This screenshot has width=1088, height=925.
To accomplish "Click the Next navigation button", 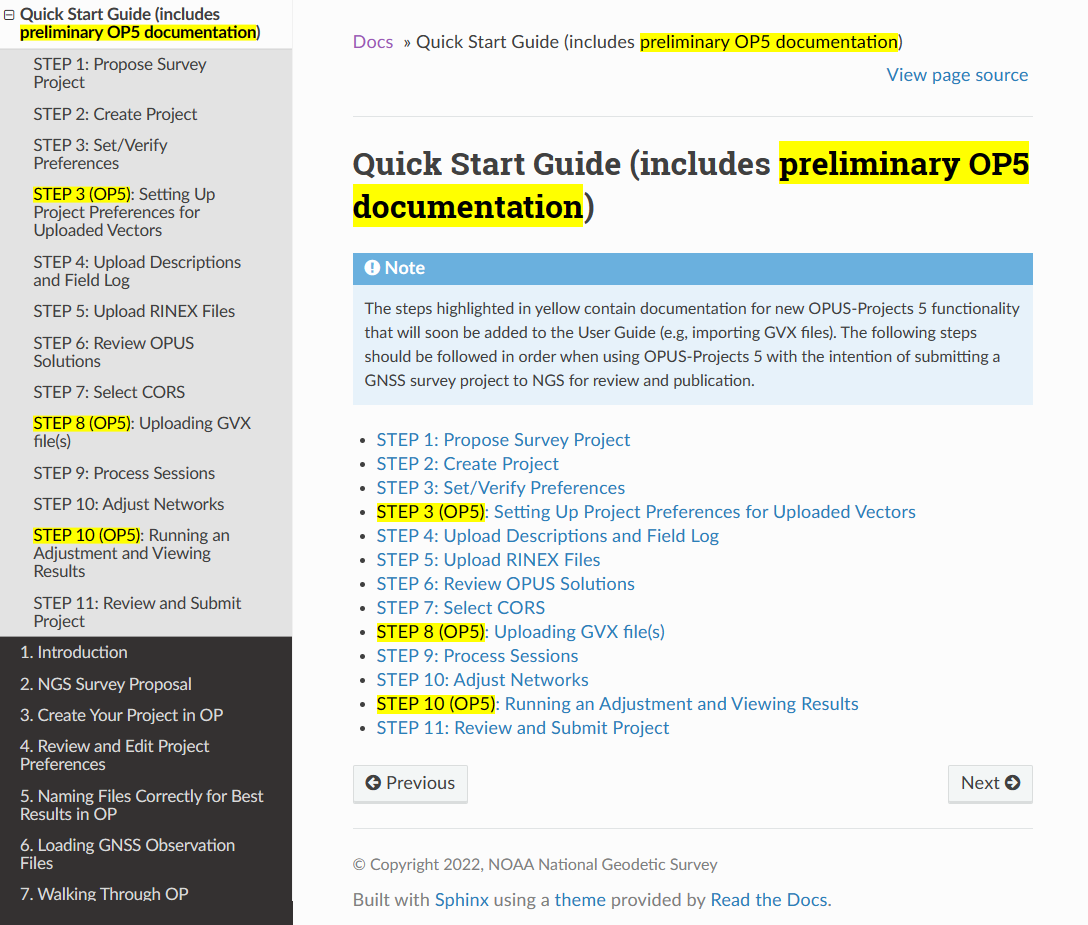I will 990,783.
